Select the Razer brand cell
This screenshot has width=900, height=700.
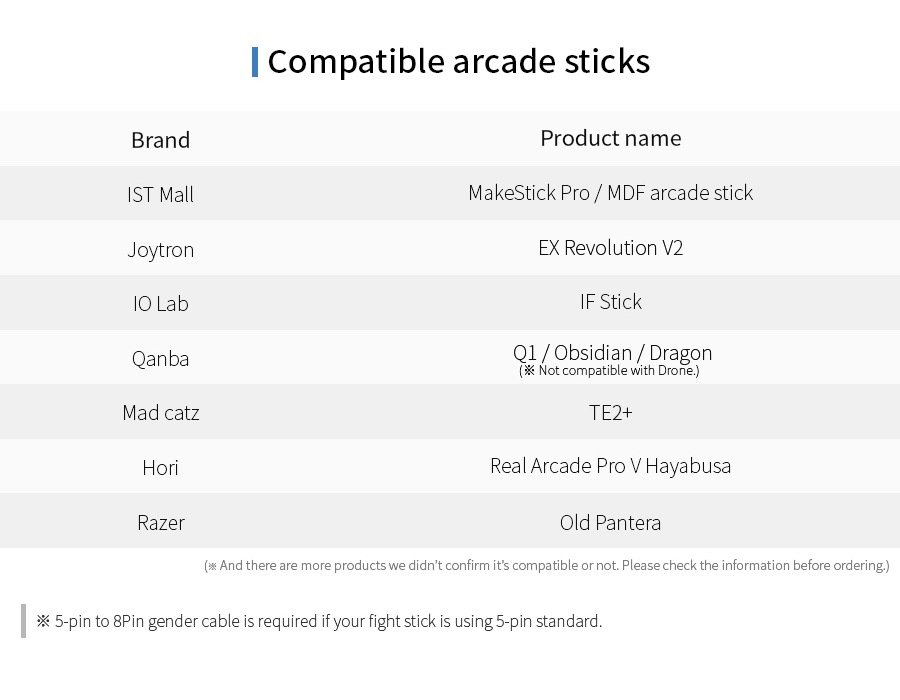click(161, 523)
